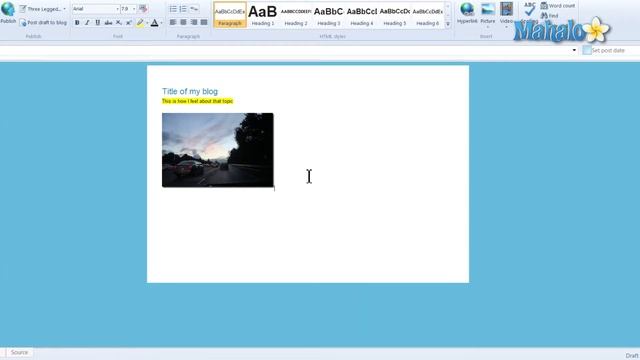Image resolution: width=640 pixels, height=360 pixels.
Task: Click the Title of my blog field
Action: (x=190, y=91)
